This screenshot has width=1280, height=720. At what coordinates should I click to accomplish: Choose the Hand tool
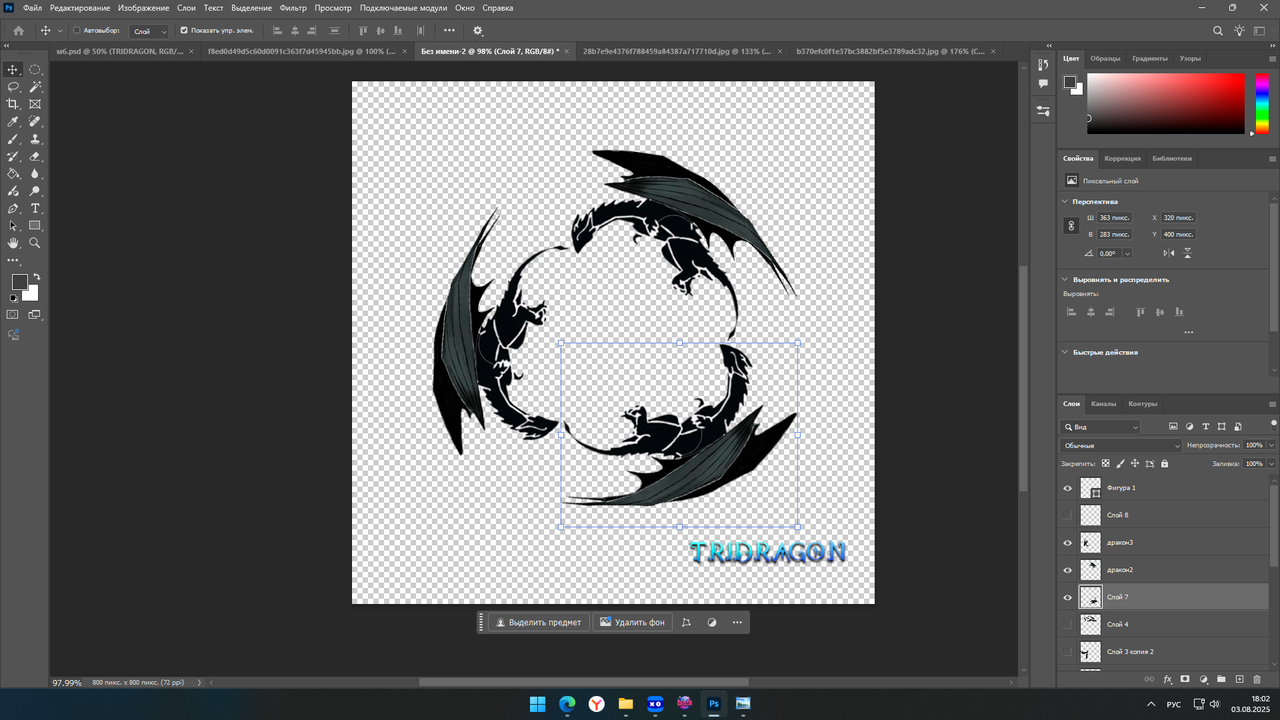click(x=13, y=243)
